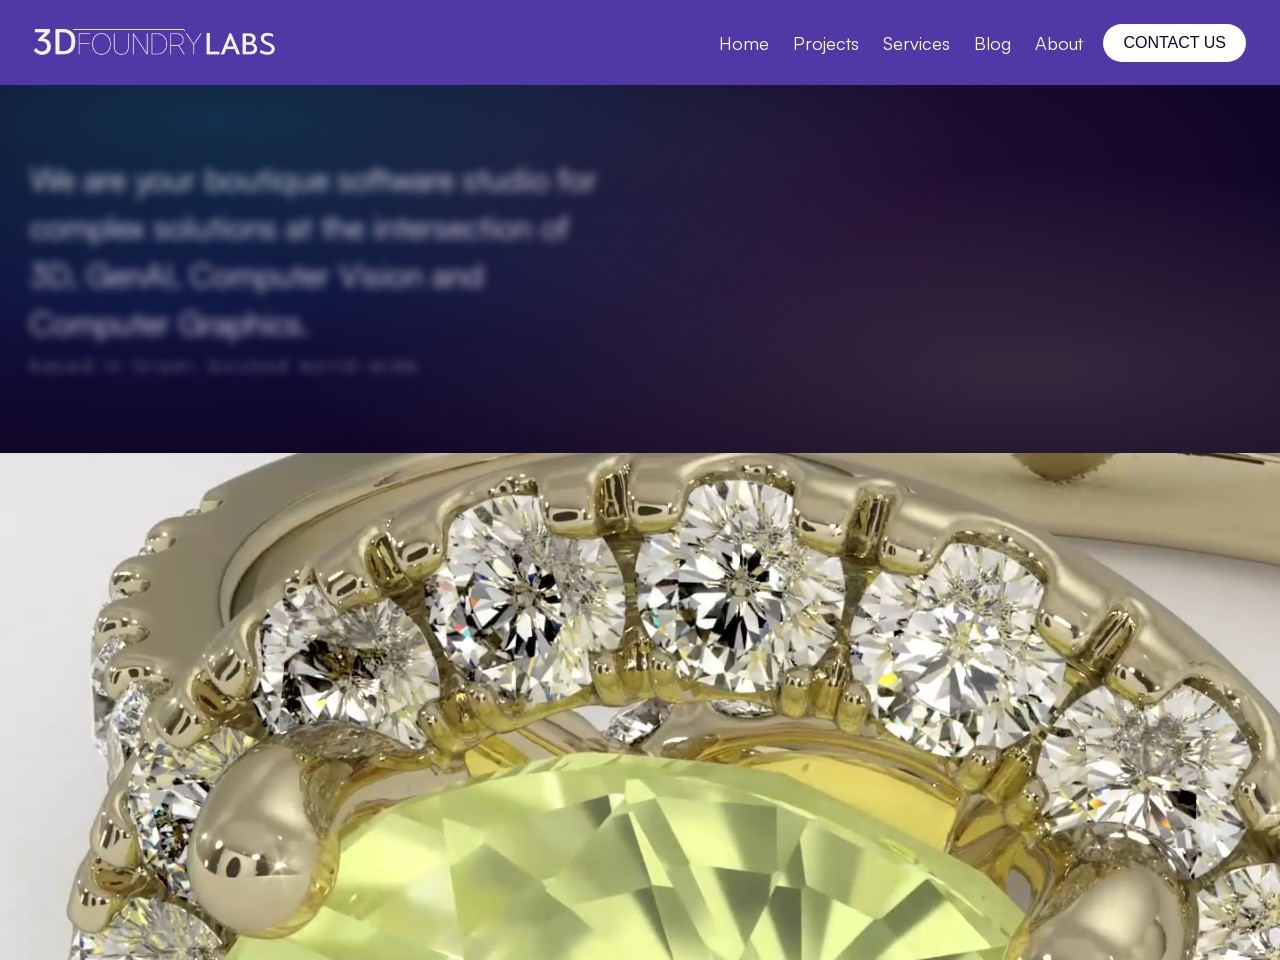Click the '3D' part of the logo
The image size is (1280, 960).
point(55,42)
